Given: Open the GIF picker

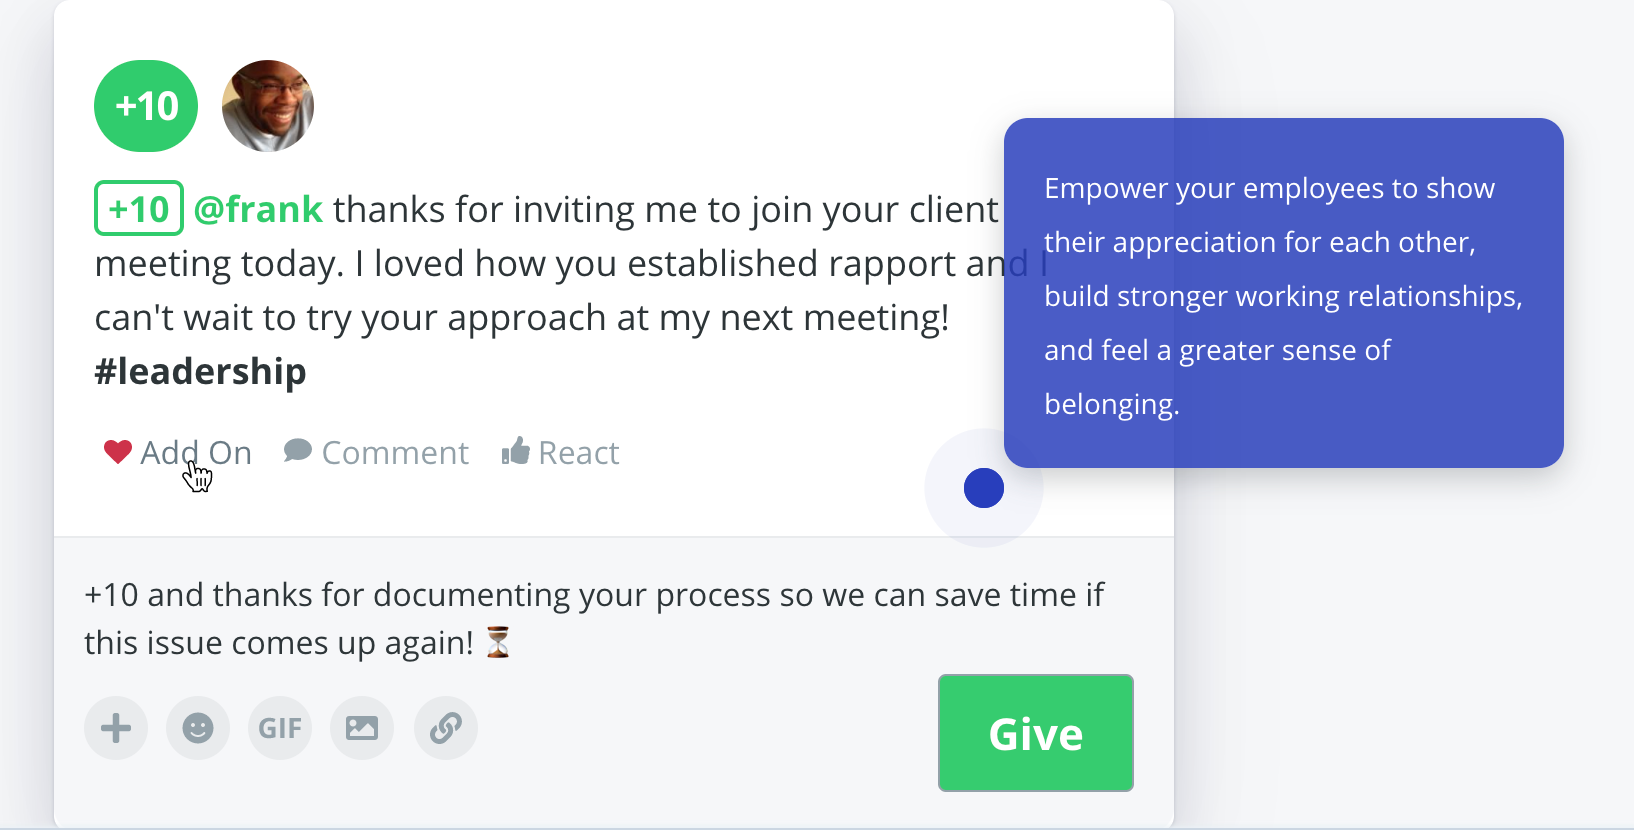Looking at the screenshot, I should point(280,728).
